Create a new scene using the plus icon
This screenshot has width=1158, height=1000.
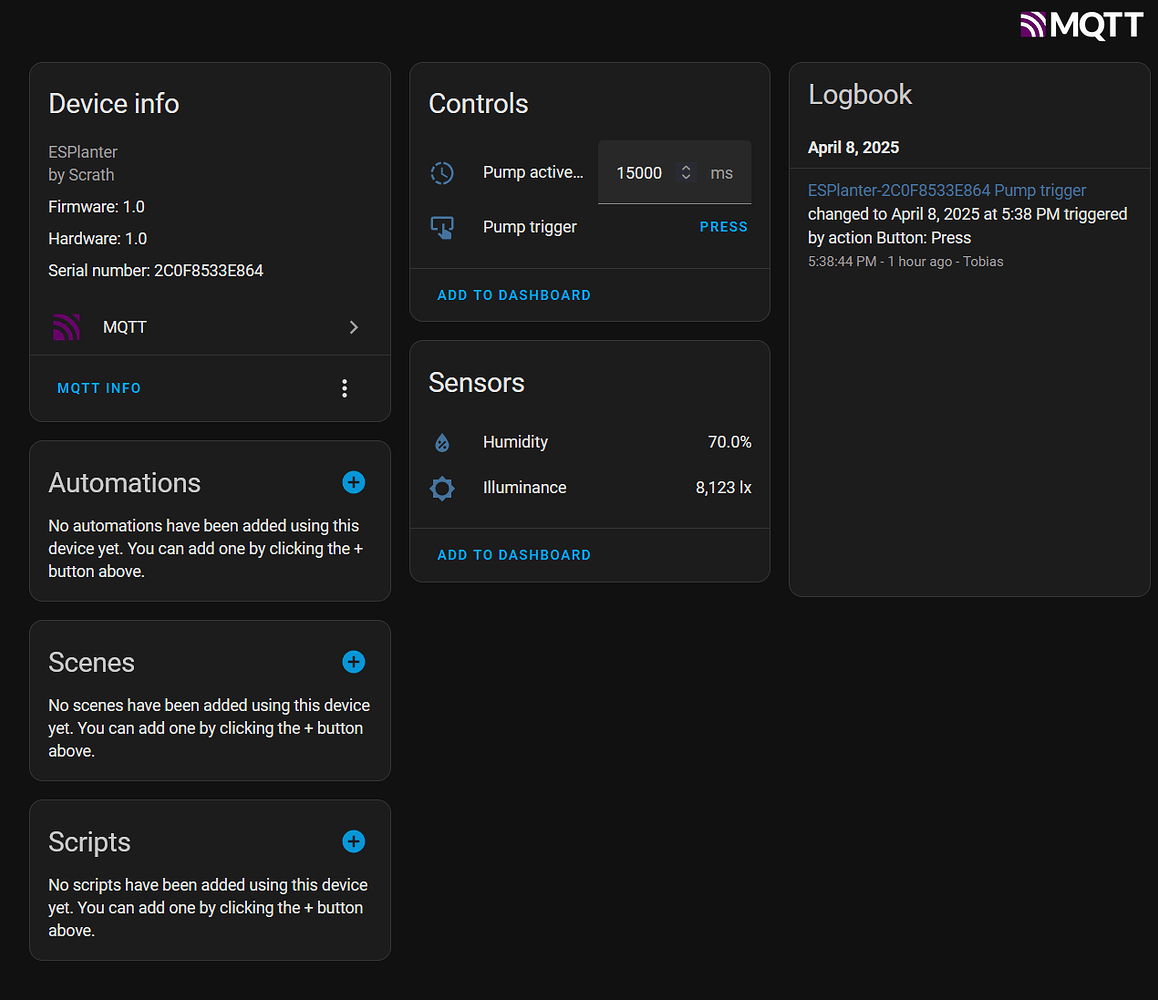353,662
